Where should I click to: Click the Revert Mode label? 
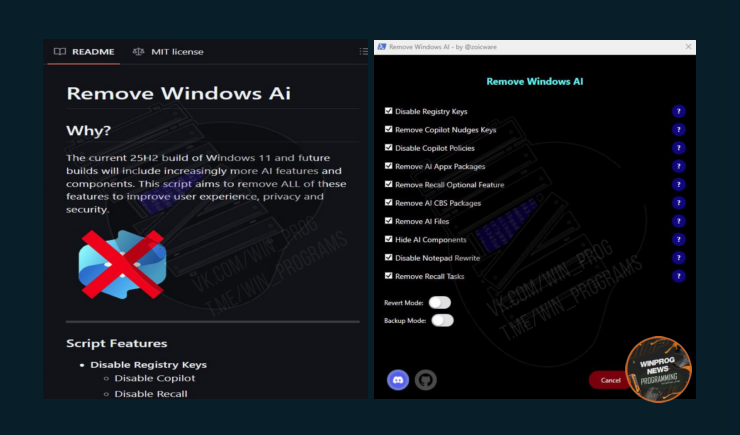(404, 302)
